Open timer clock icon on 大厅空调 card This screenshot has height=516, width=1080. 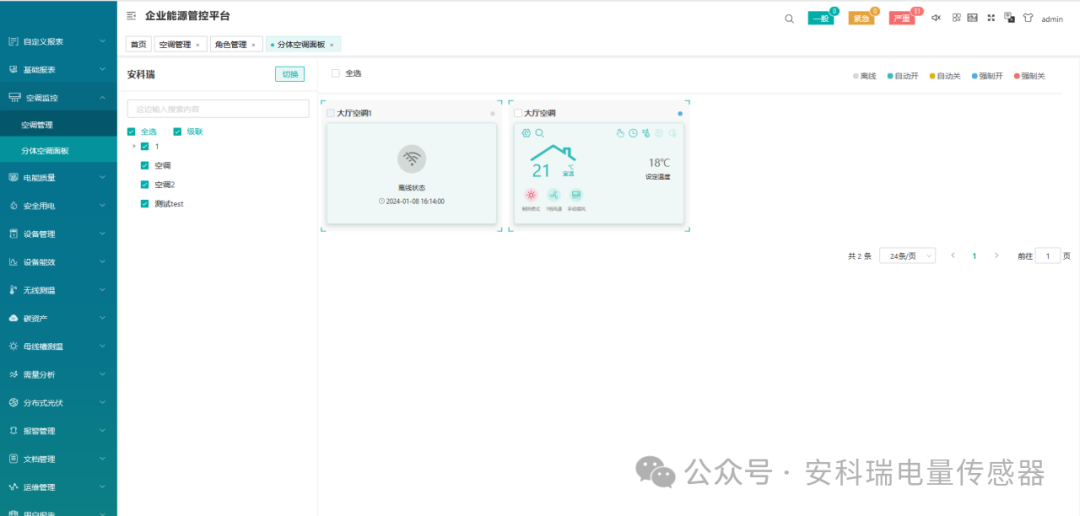click(633, 133)
